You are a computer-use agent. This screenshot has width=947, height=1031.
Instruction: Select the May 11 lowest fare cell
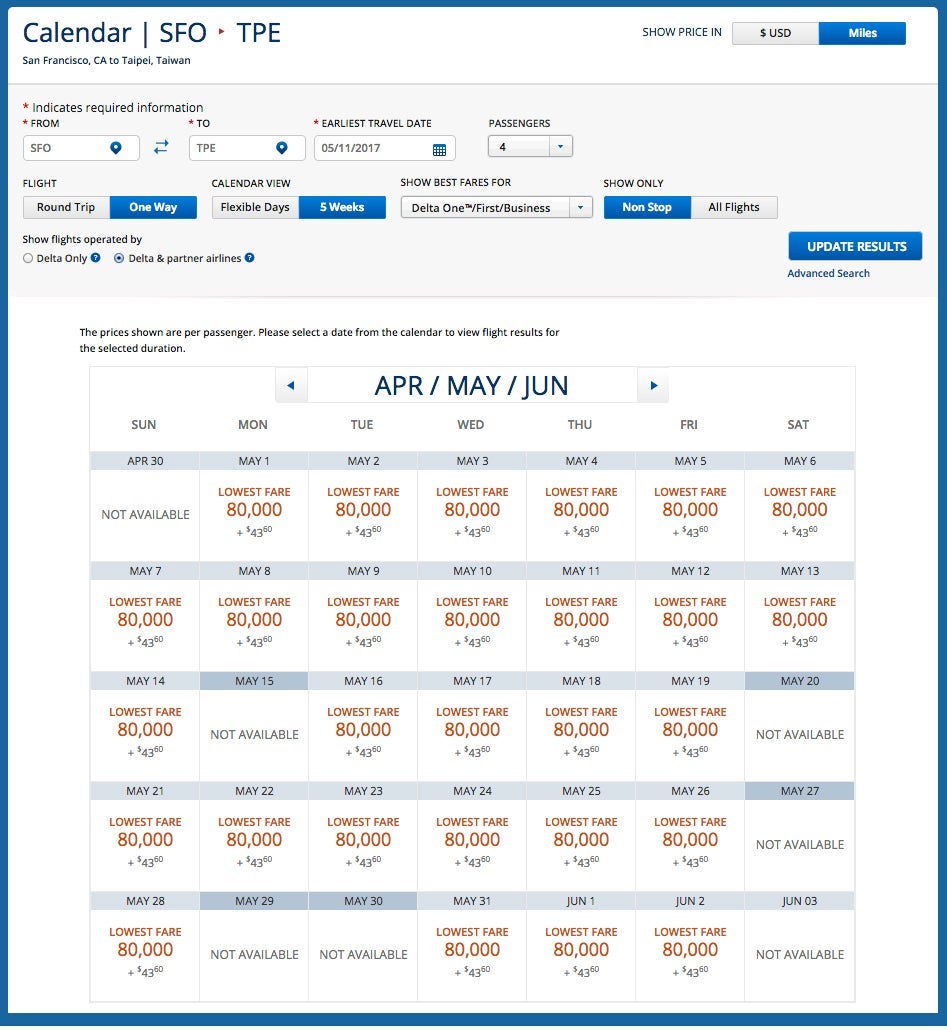580,620
